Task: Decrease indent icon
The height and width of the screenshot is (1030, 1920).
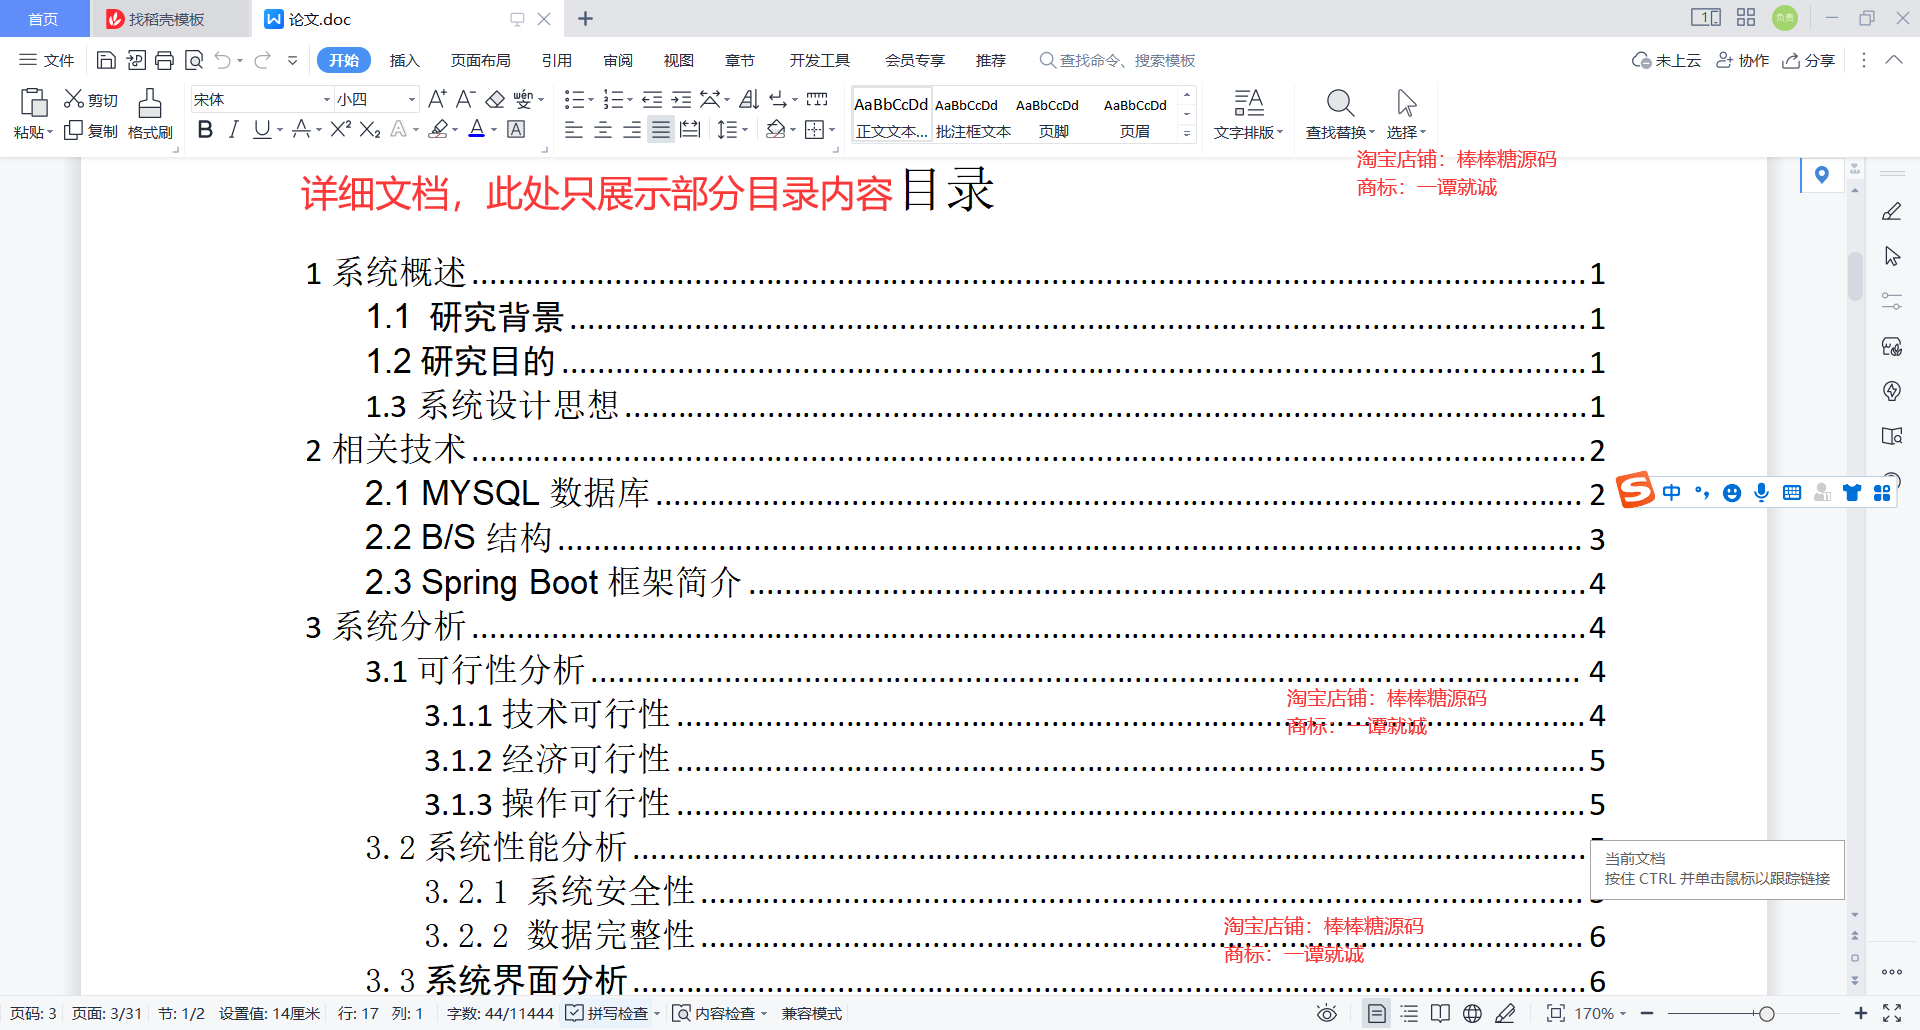Action: click(x=652, y=99)
